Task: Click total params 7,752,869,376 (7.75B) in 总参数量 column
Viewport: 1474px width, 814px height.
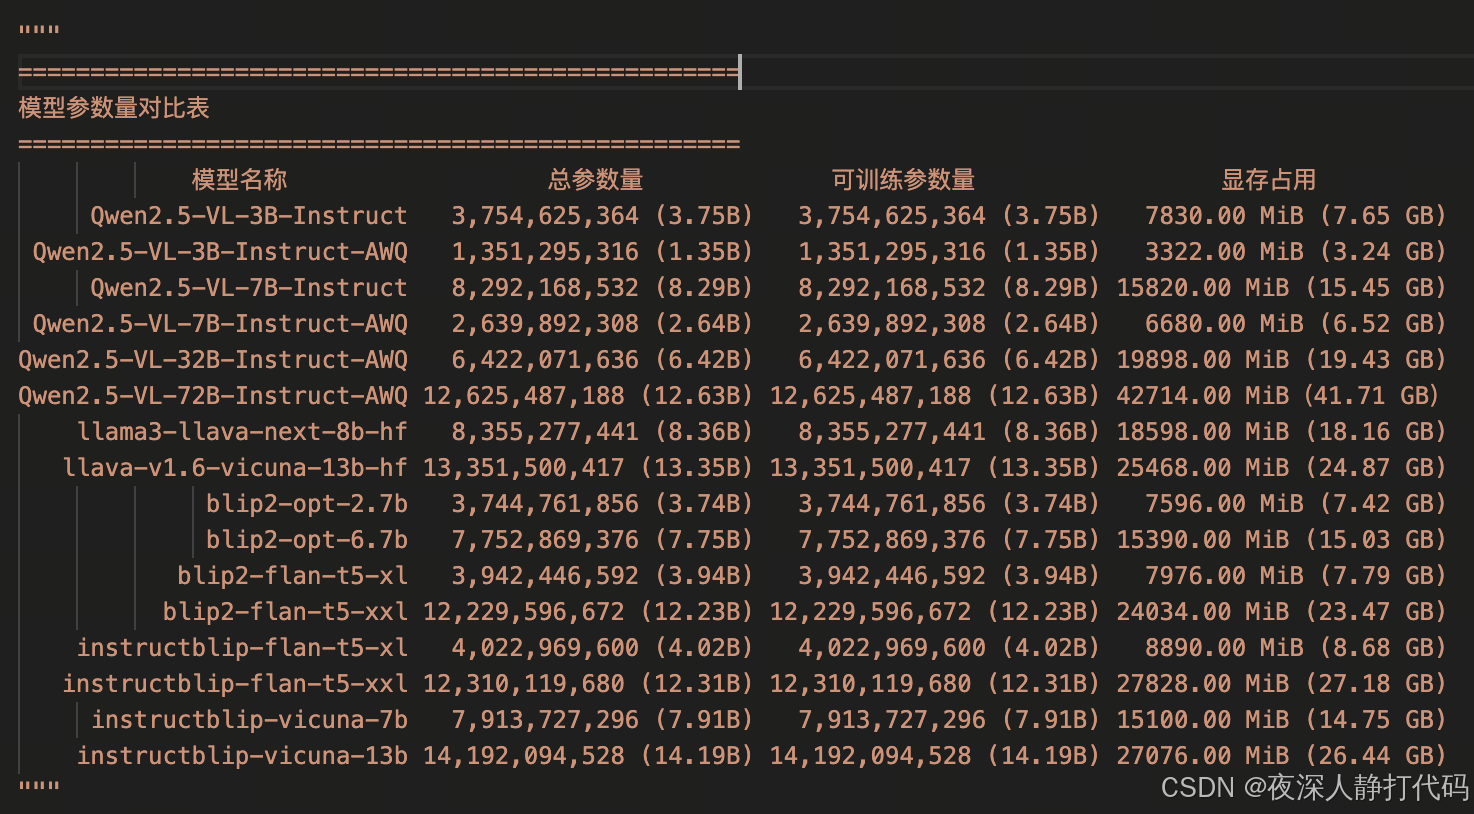Action: (602, 540)
